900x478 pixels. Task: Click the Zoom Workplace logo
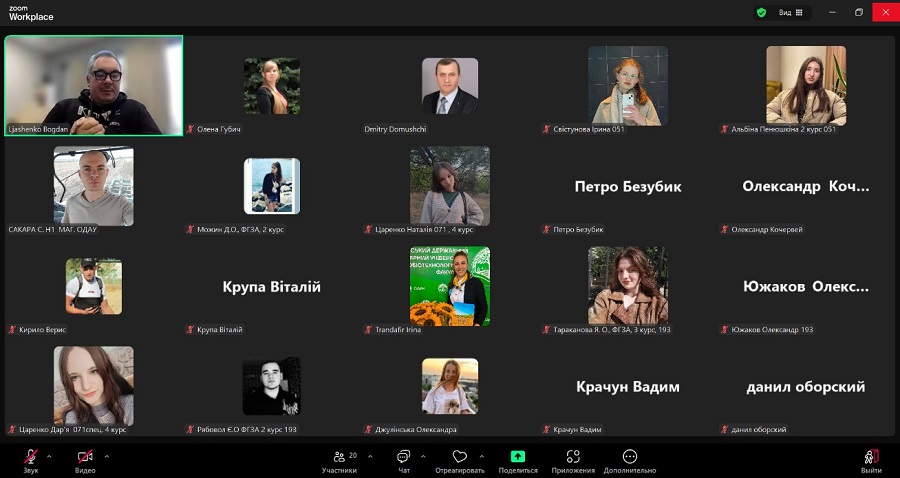click(31, 13)
